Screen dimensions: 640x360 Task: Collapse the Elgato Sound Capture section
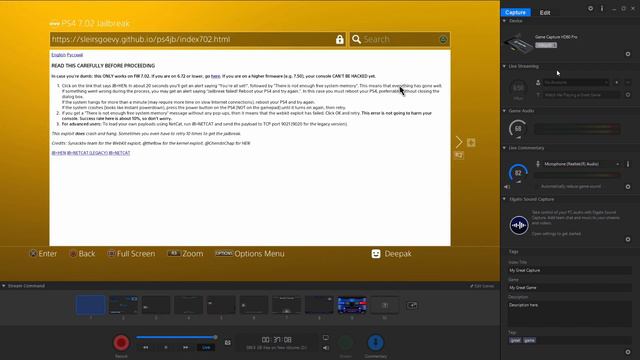(504, 199)
